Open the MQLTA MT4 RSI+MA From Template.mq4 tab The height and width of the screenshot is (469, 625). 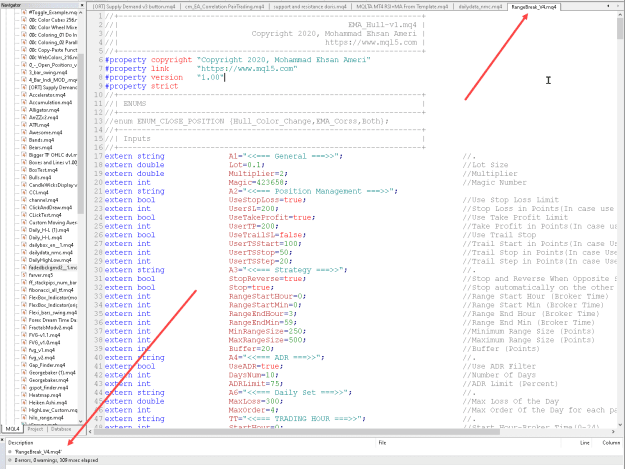[402, 7]
